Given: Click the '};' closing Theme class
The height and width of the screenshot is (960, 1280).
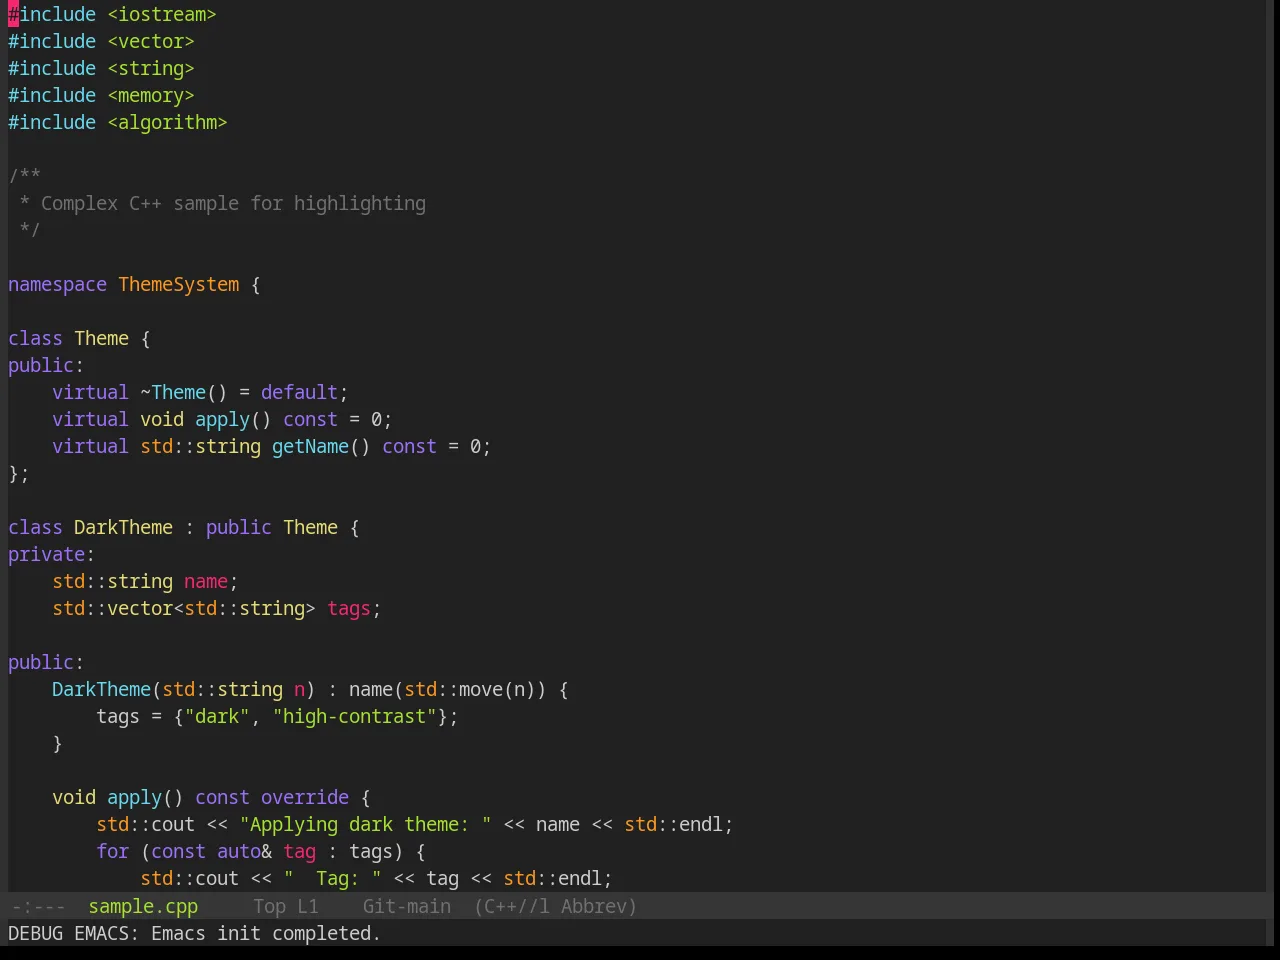Looking at the screenshot, I should pyautogui.click(x=19, y=473).
